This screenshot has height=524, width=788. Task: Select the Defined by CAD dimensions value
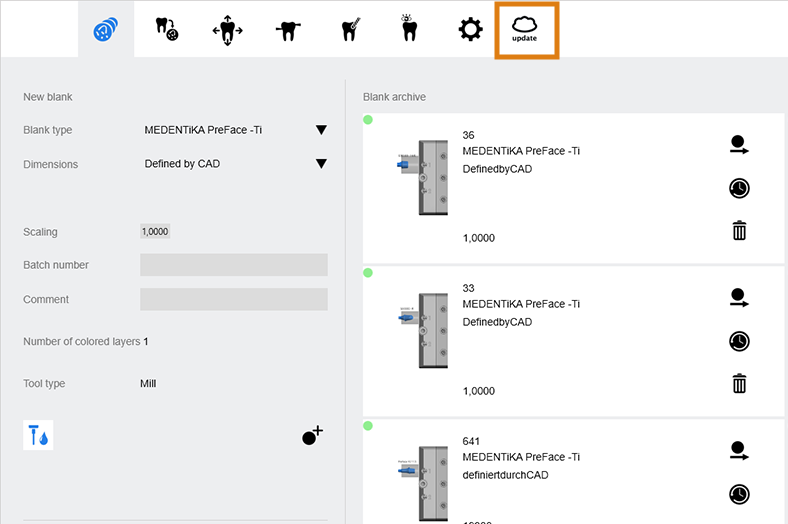[182, 164]
